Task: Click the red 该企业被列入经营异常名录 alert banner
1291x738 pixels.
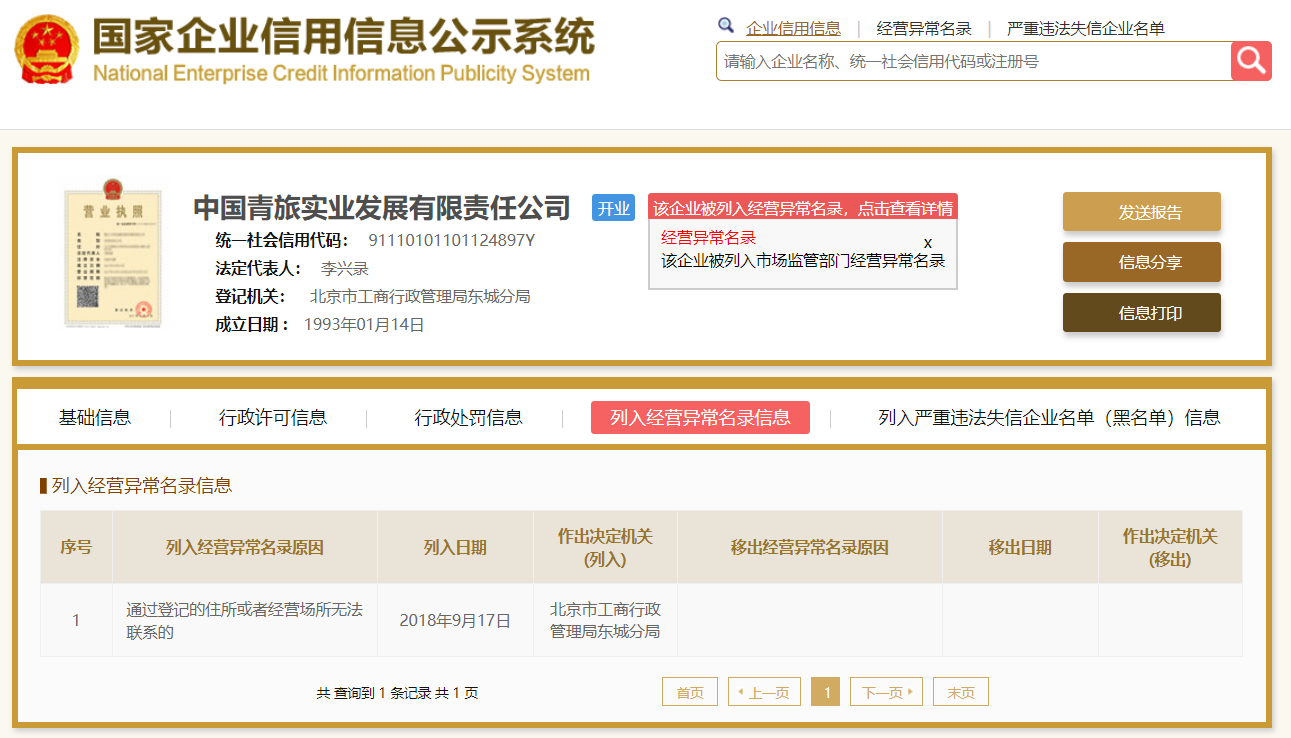Action: (803, 207)
